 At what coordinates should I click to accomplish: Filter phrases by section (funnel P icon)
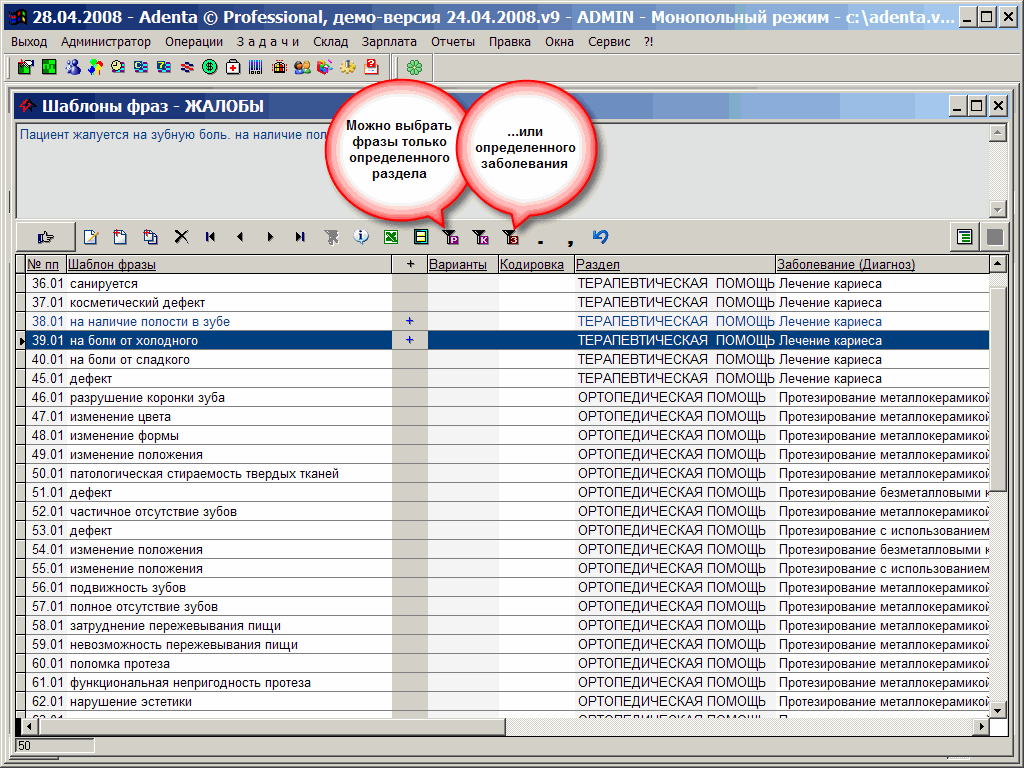tap(450, 237)
